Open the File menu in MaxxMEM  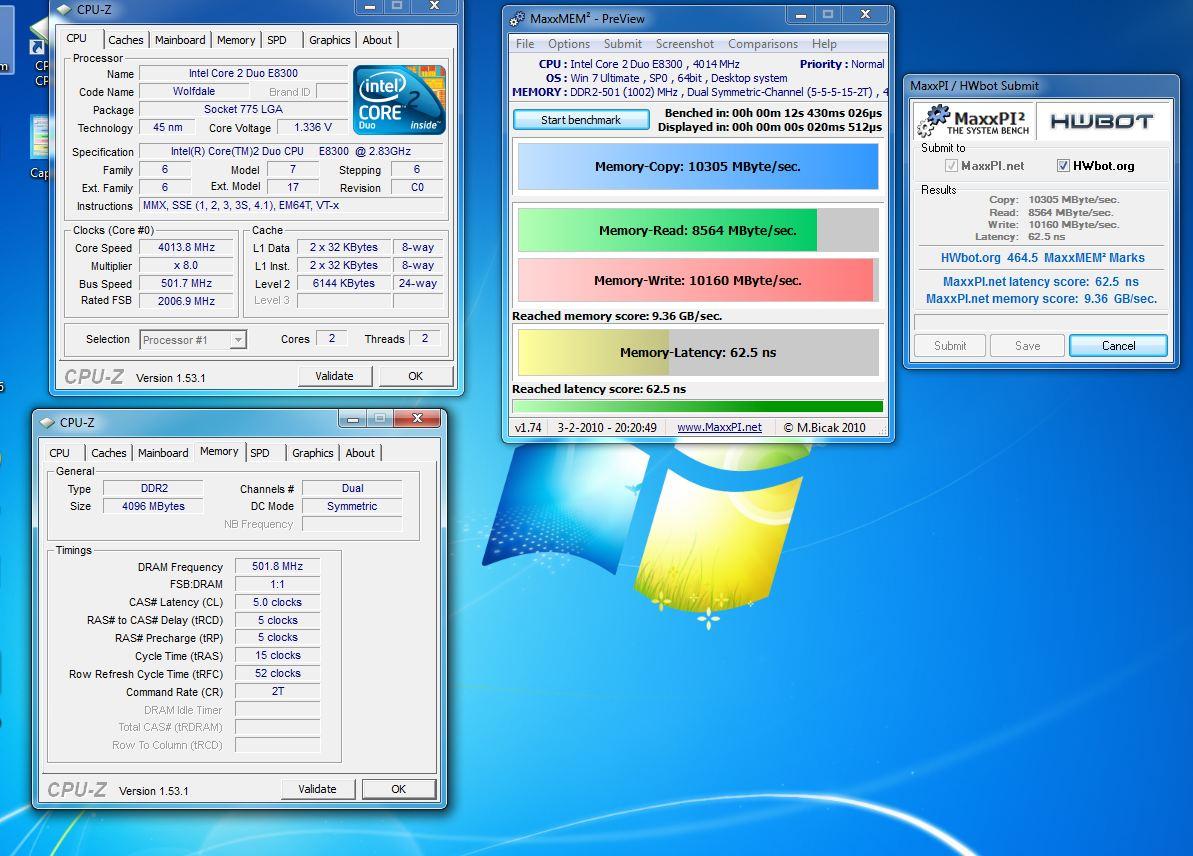click(x=525, y=44)
